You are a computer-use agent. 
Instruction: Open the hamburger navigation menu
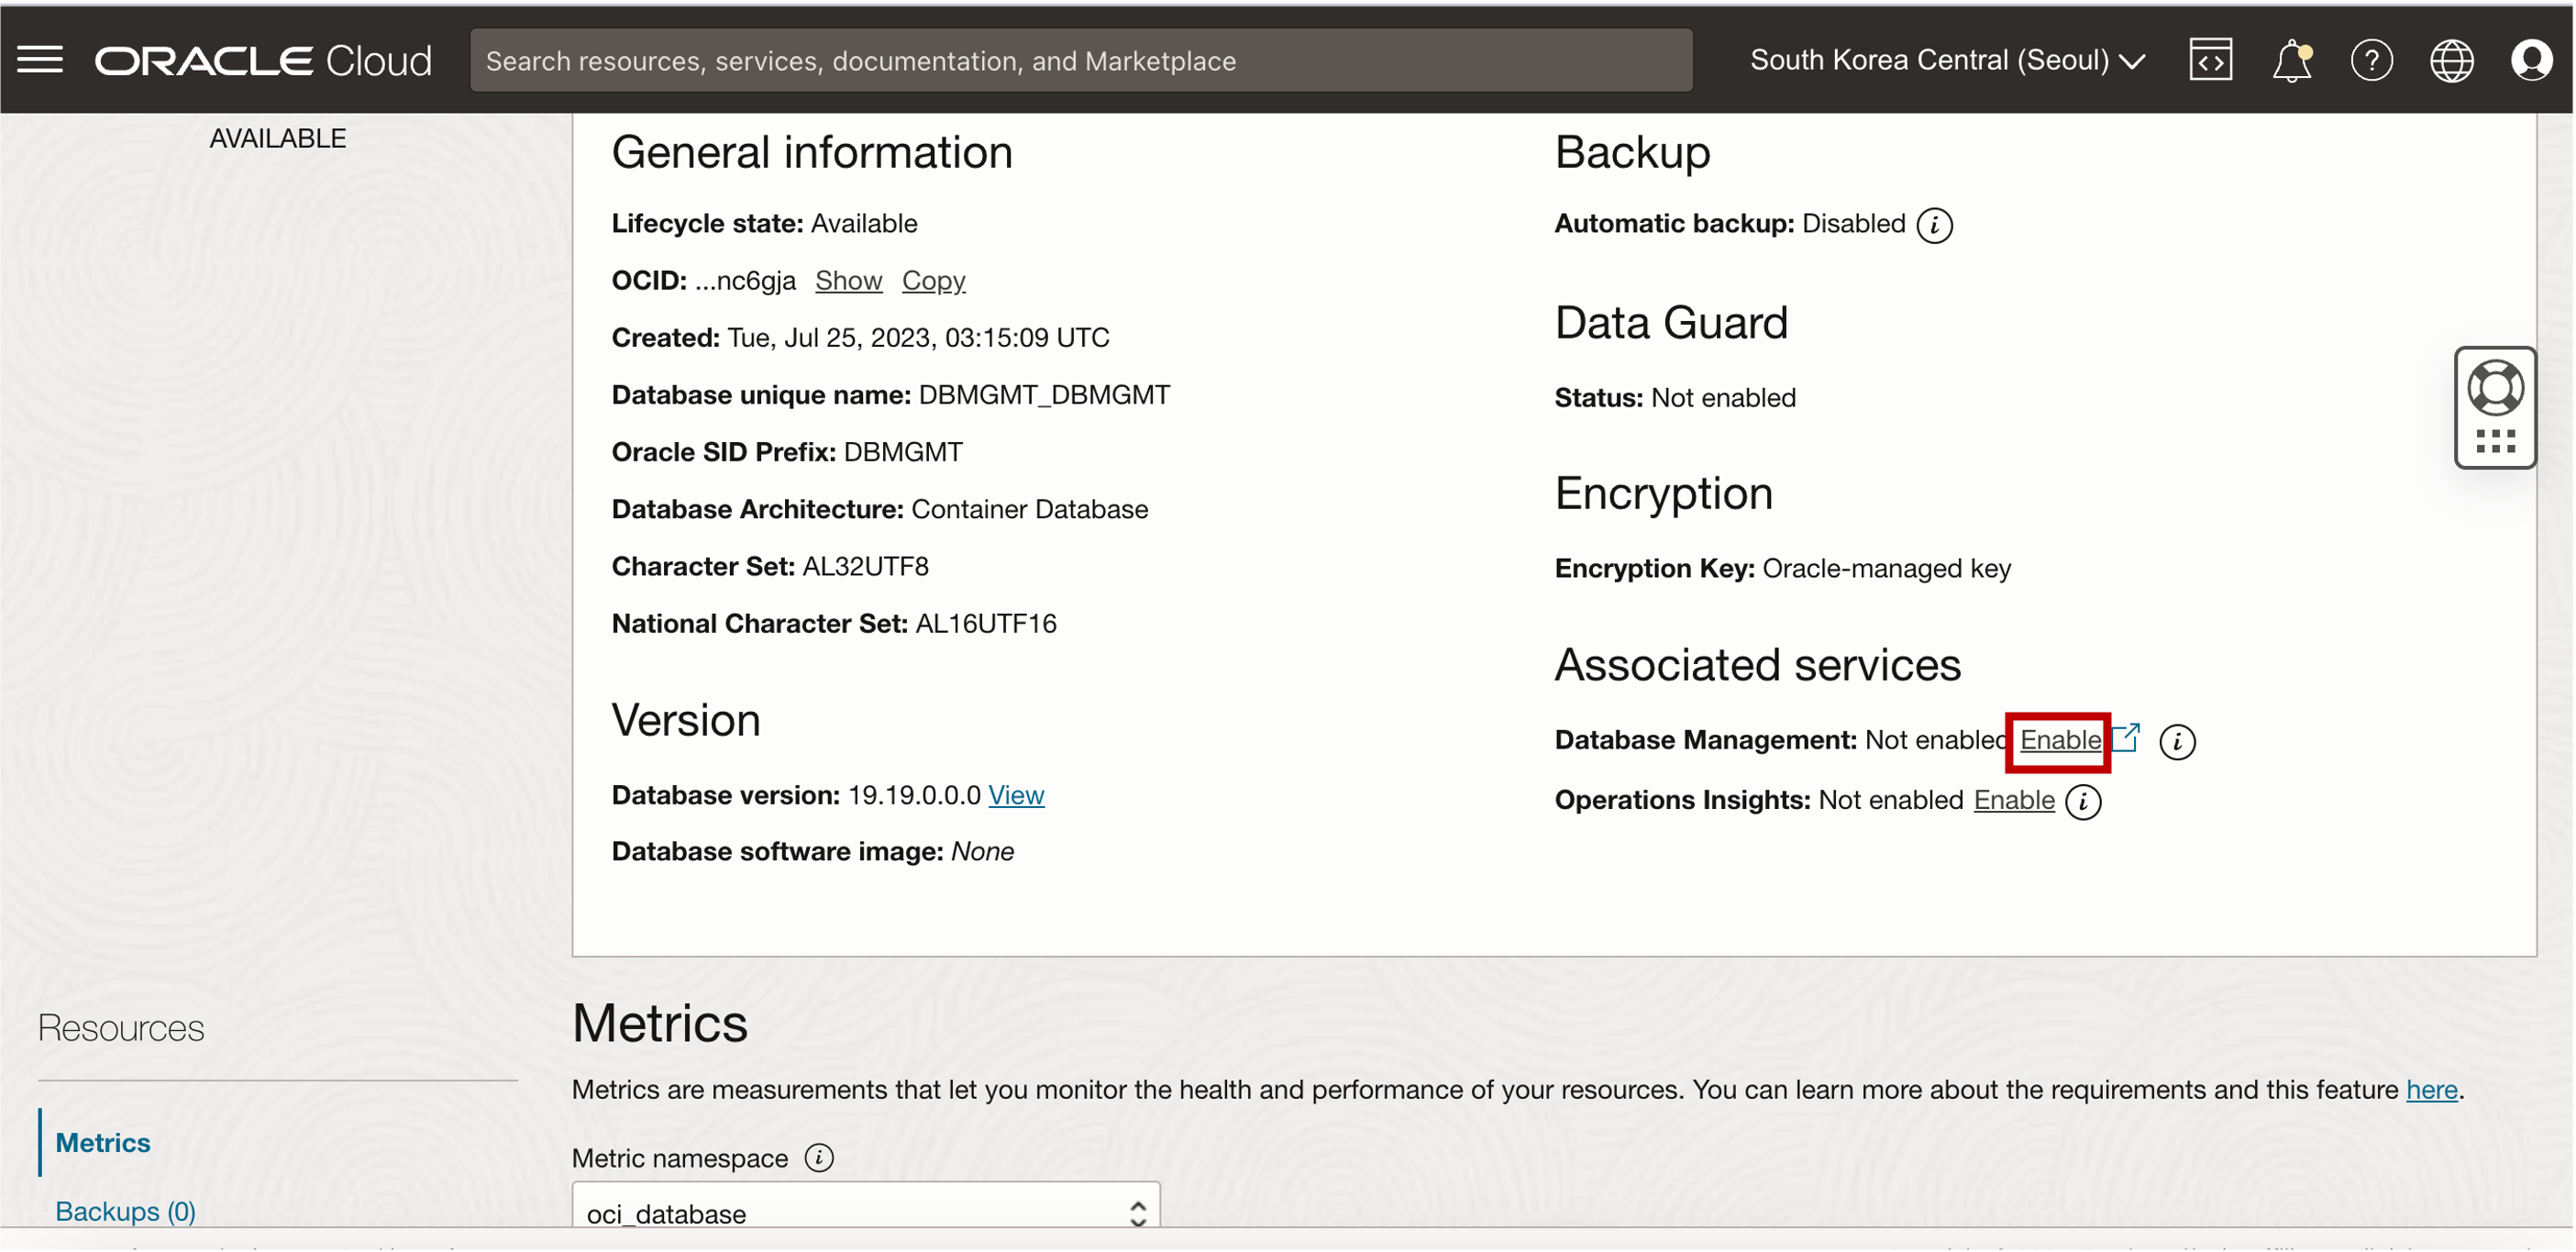tap(40, 60)
